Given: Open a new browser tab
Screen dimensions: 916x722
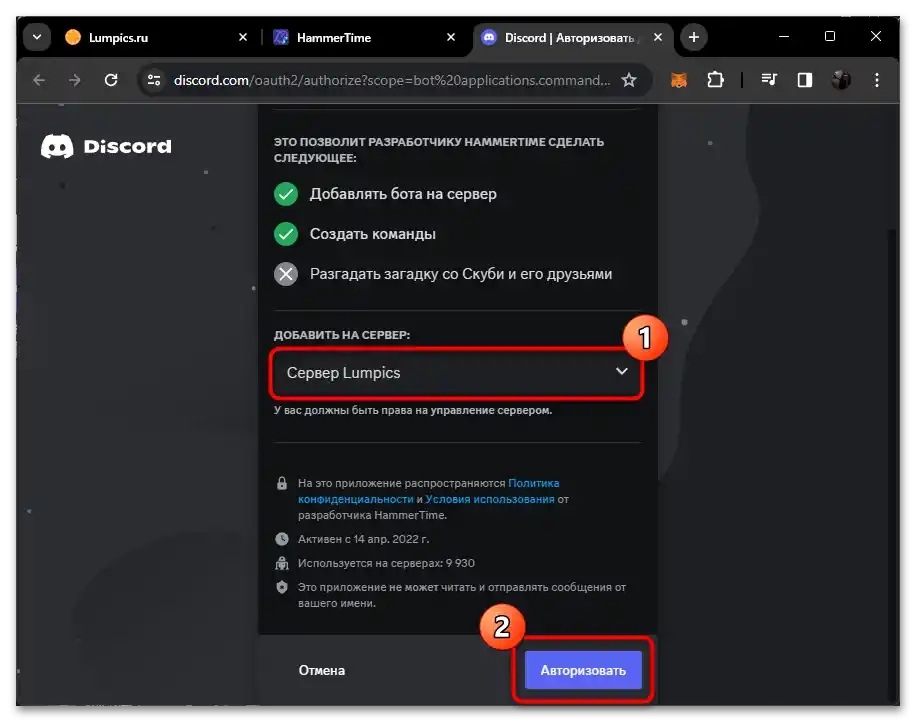Looking at the screenshot, I should tap(693, 37).
